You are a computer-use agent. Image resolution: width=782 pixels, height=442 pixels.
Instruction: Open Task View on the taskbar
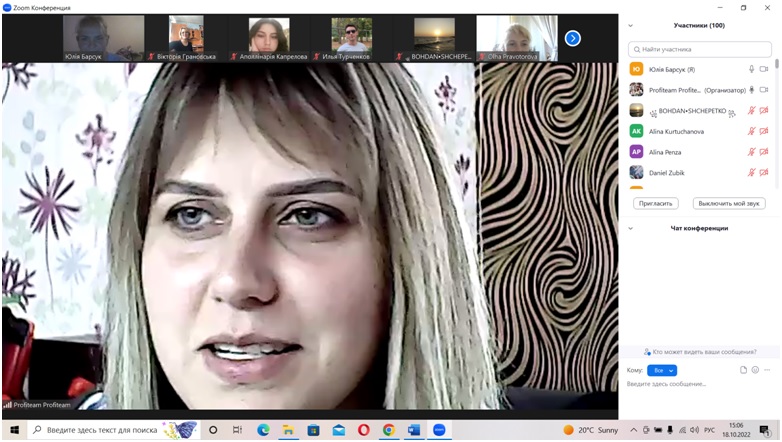click(x=237, y=430)
